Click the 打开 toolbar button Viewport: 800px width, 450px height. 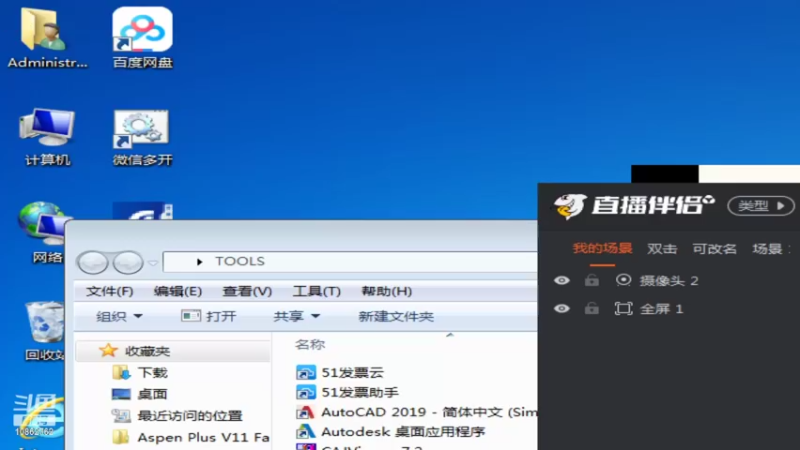pos(209,316)
